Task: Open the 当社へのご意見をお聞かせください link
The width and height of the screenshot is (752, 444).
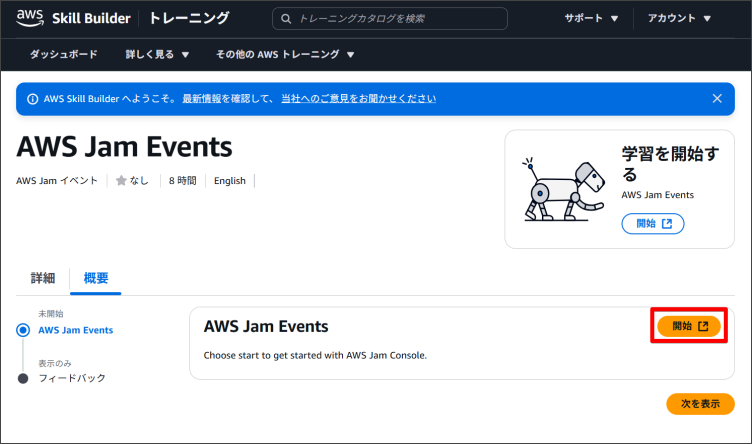Action: 358,99
